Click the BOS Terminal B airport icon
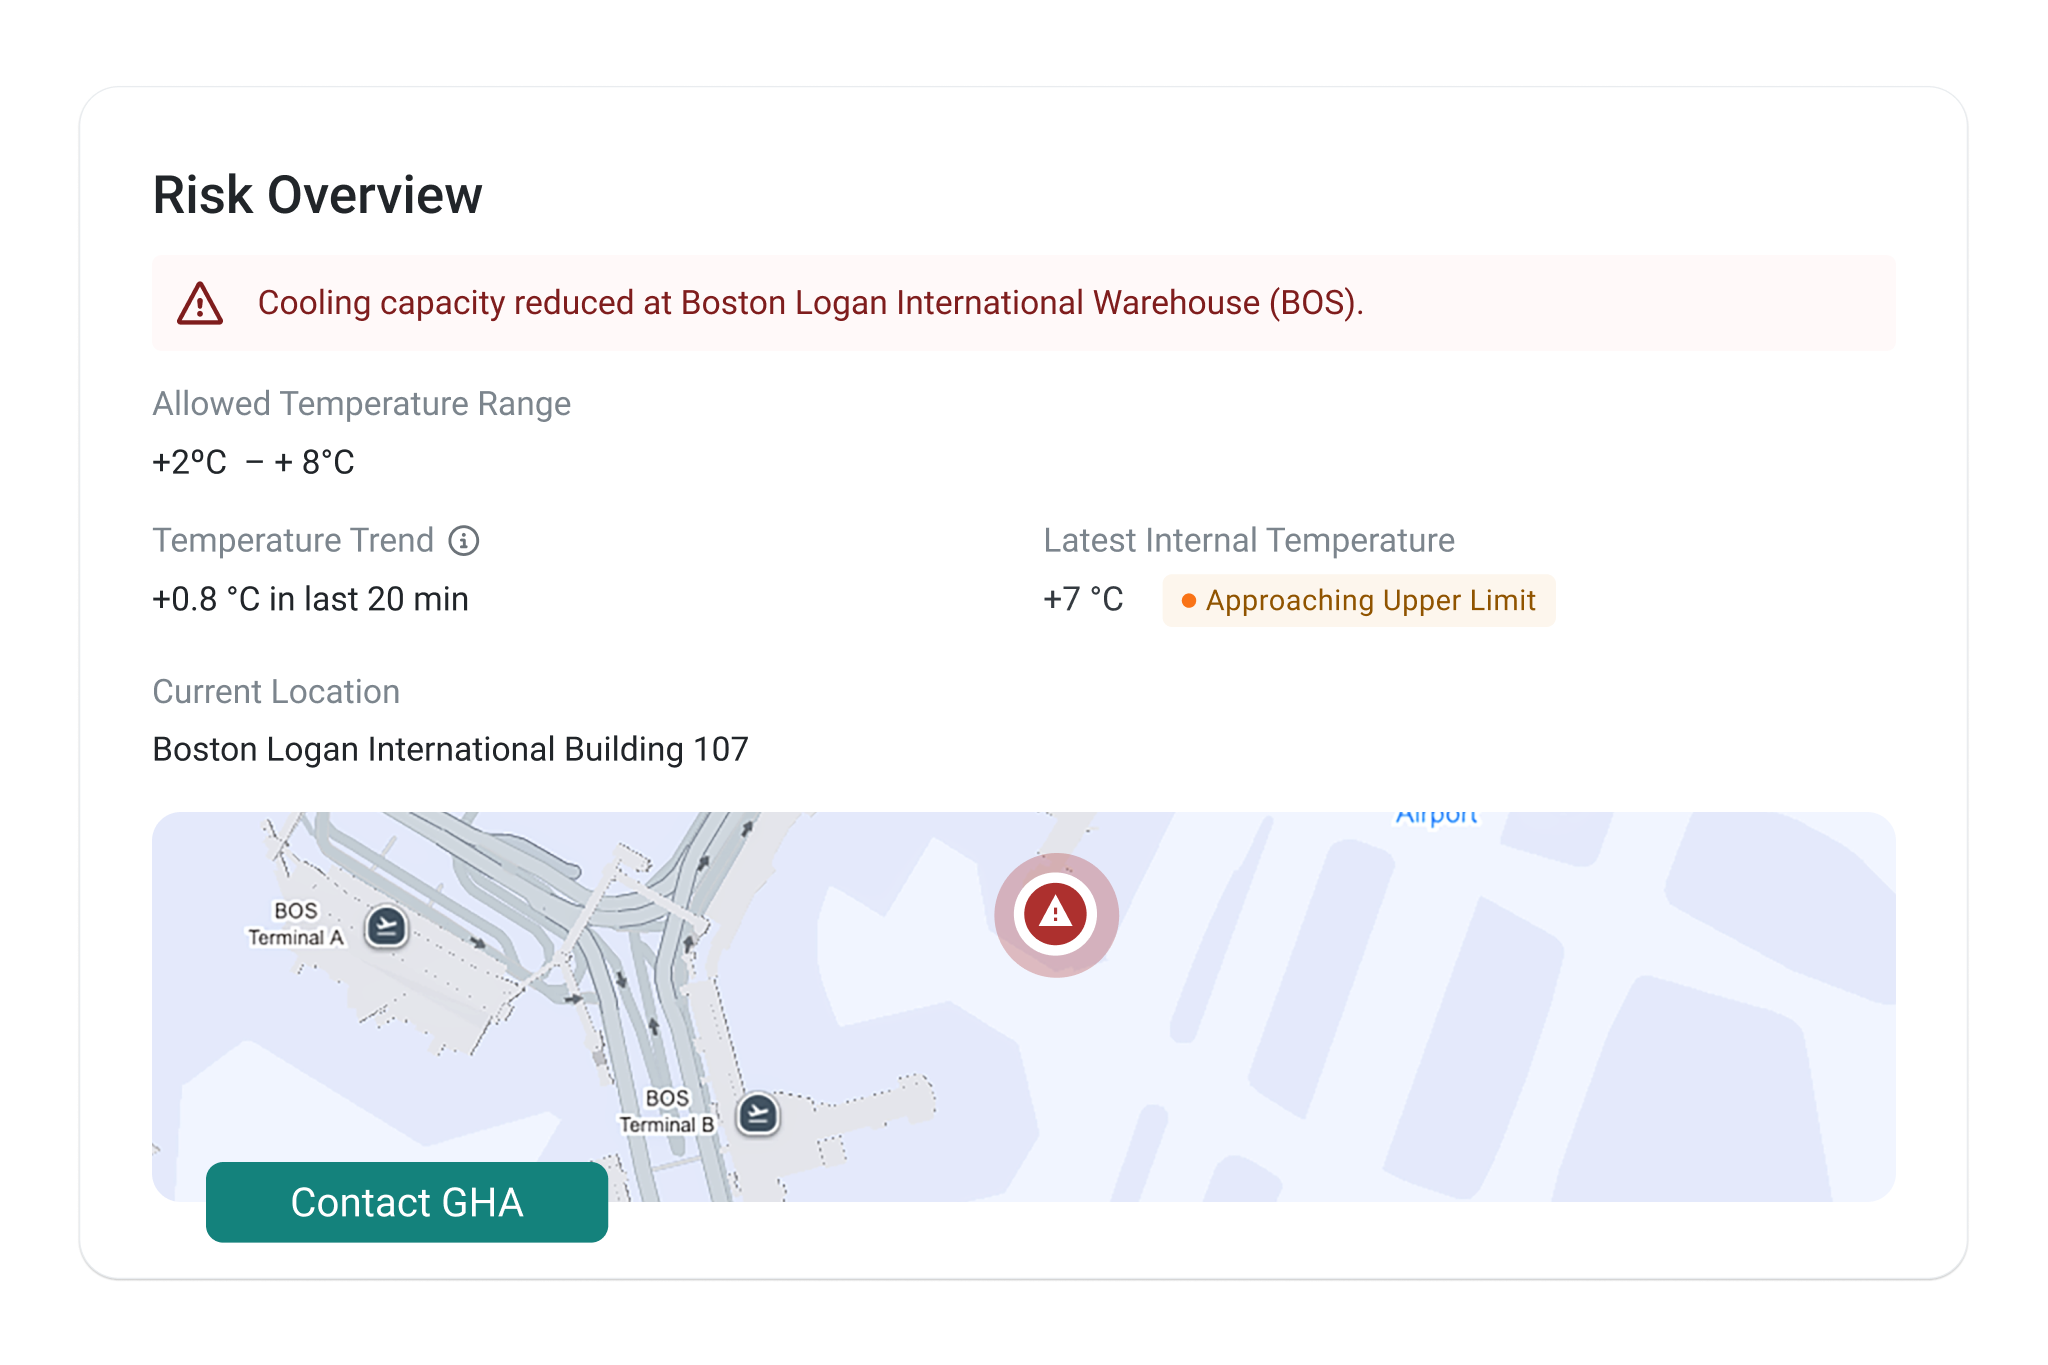The width and height of the screenshot is (2048, 1365). click(758, 1113)
